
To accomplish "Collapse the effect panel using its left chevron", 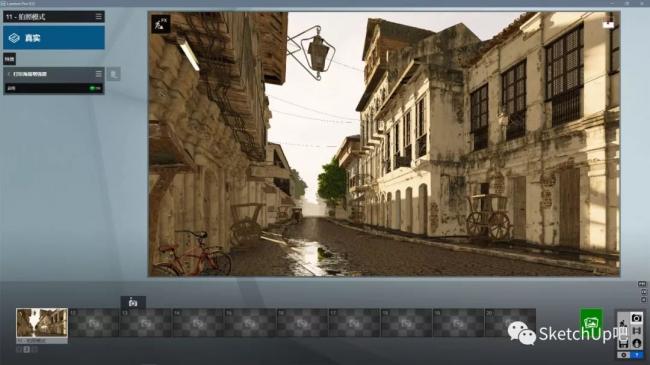I will tap(9, 74).
